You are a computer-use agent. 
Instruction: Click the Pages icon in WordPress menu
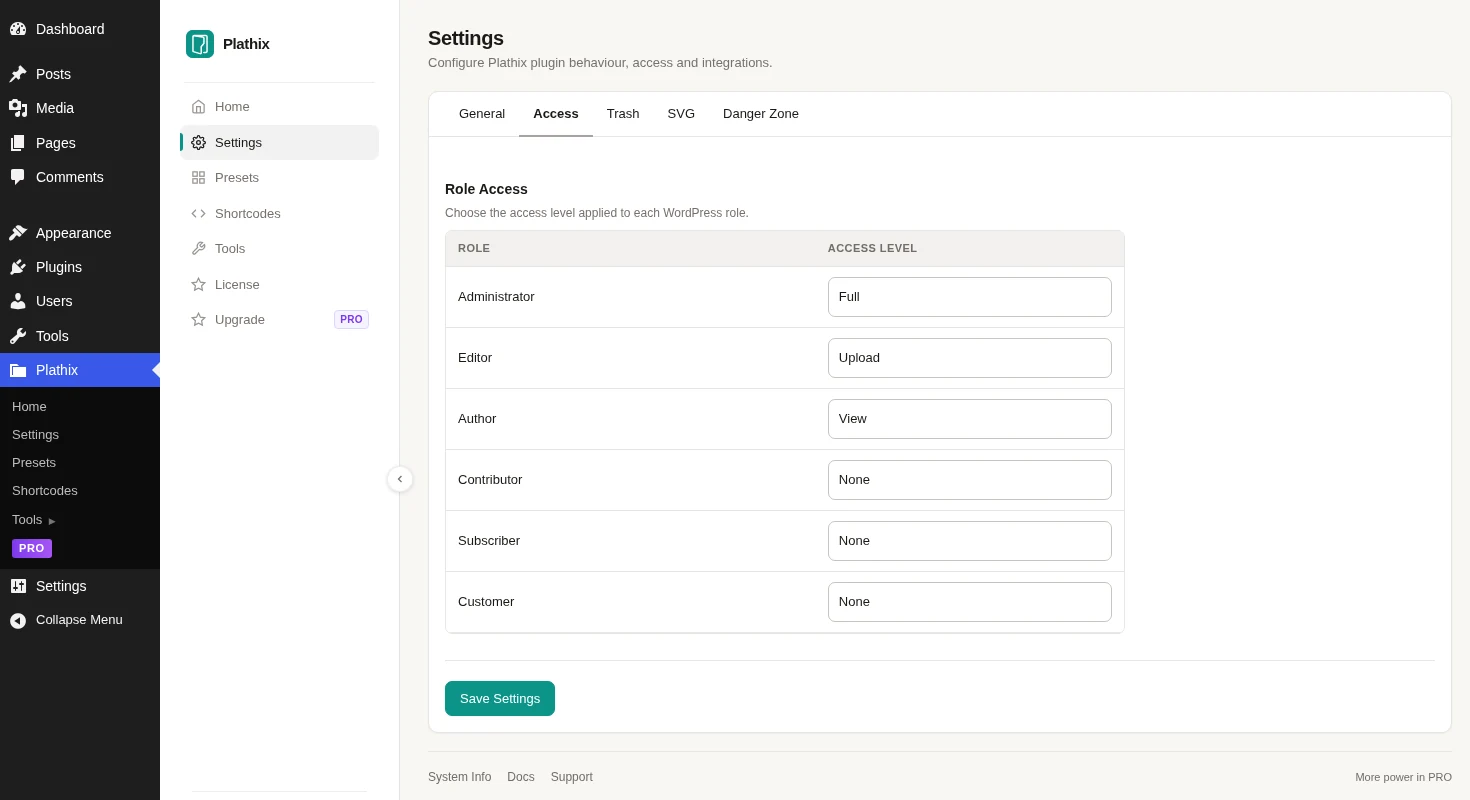click(18, 143)
